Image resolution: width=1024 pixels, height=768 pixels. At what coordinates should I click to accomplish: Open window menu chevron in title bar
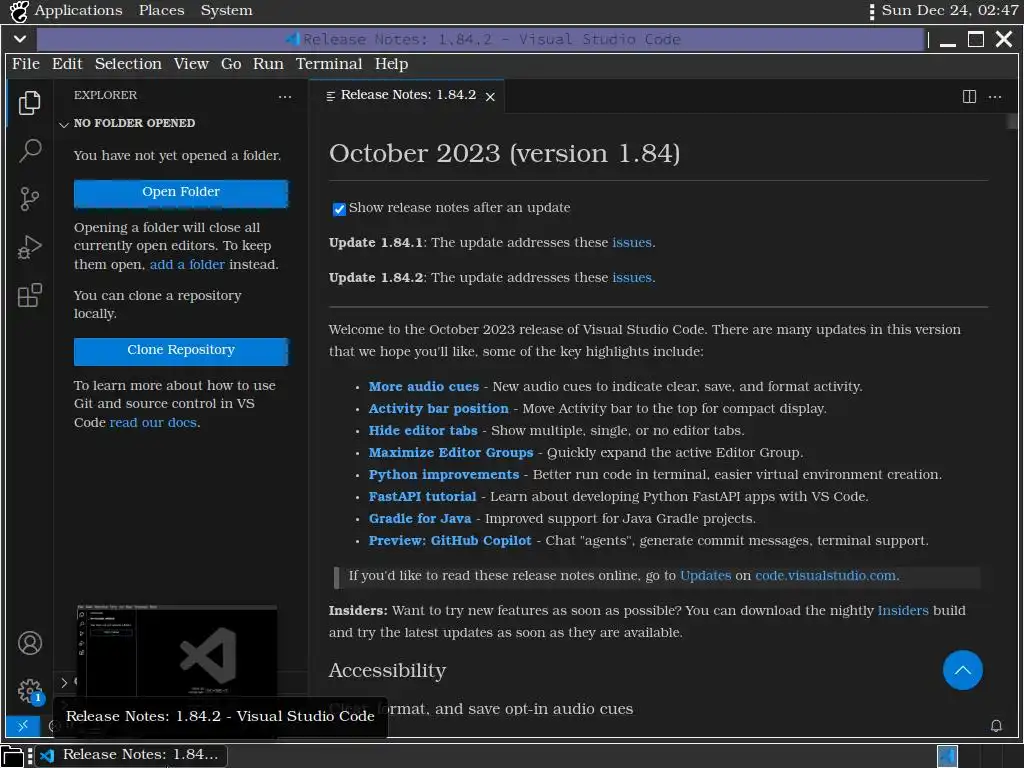20,39
